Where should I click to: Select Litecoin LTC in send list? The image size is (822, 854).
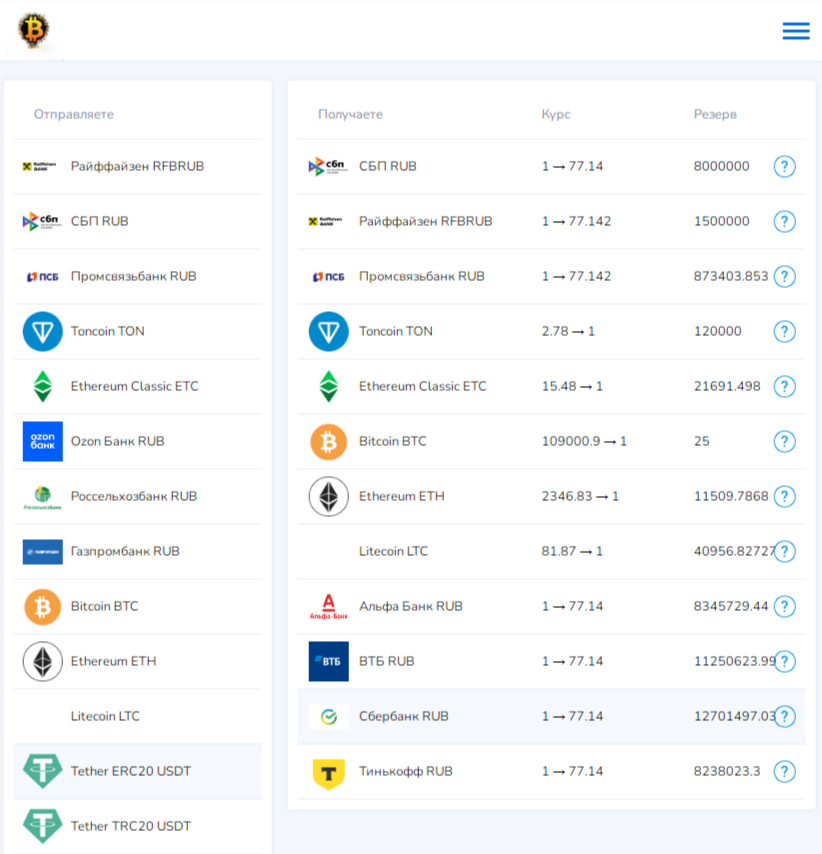tap(137, 716)
